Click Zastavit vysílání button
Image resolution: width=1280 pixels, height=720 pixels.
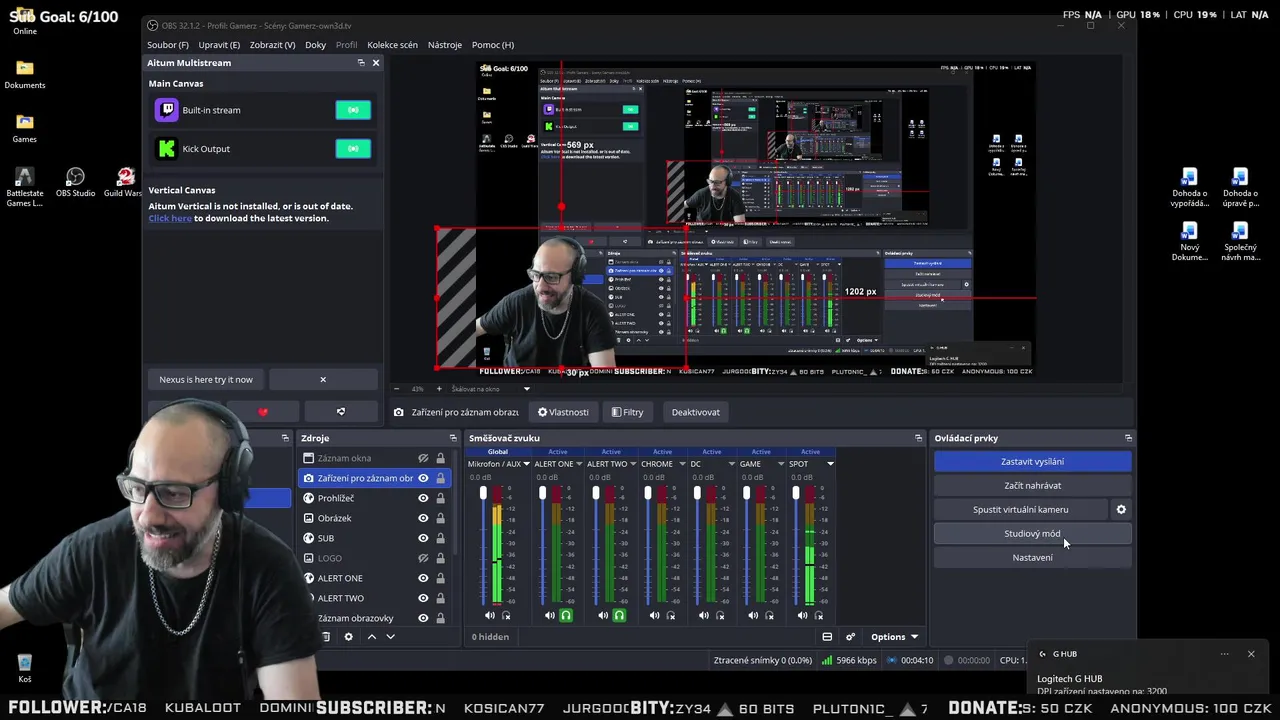pyautogui.click(x=1032, y=462)
